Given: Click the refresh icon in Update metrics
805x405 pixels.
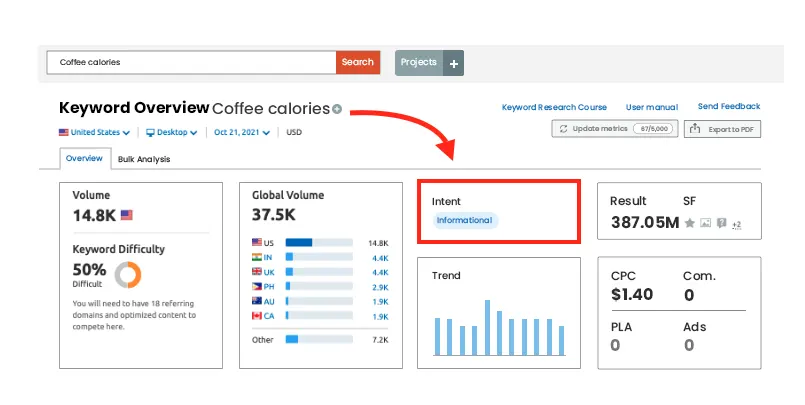Looking at the screenshot, I should pyautogui.click(x=563, y=129).
